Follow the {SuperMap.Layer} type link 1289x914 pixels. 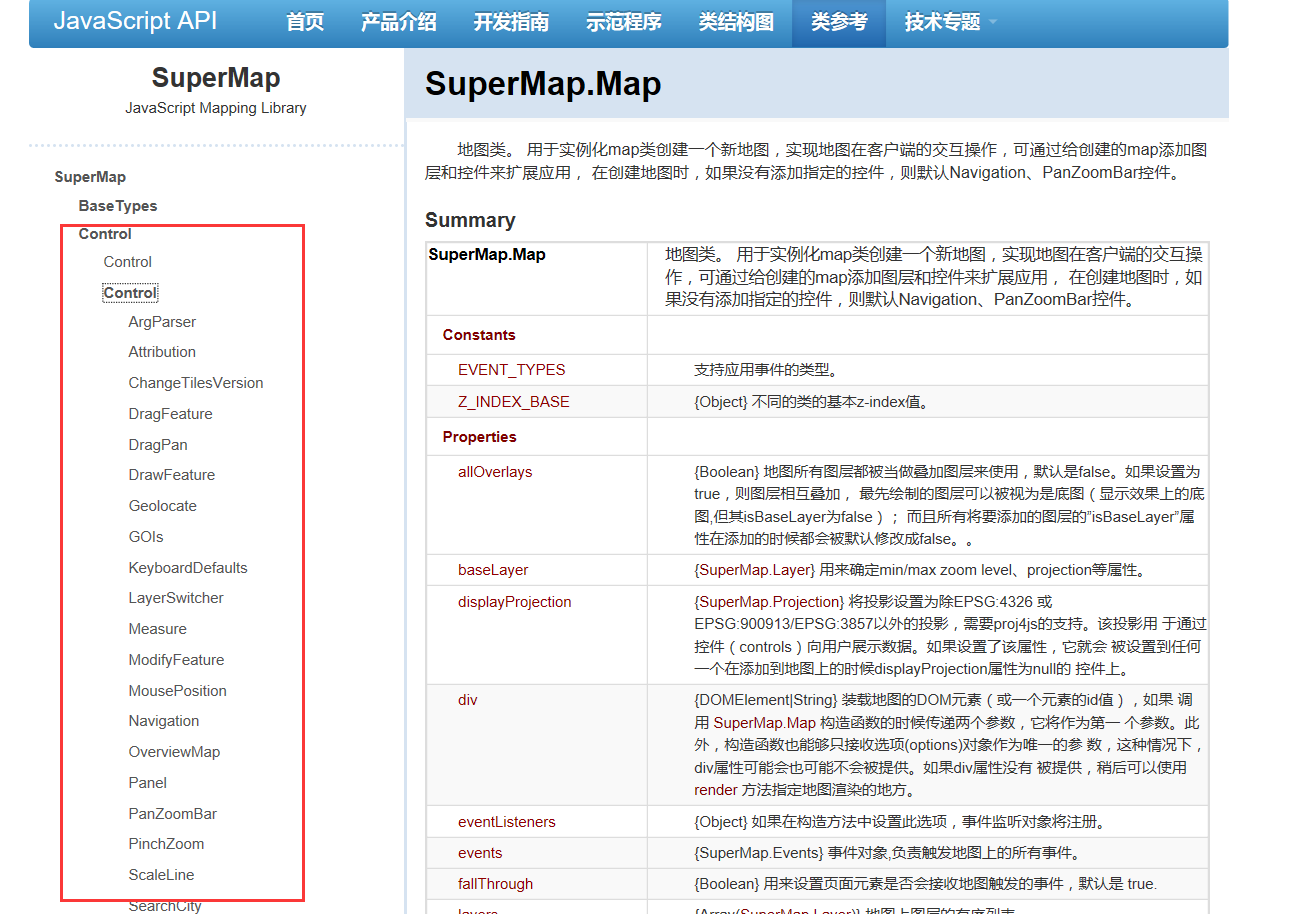(x=755, y=570)
